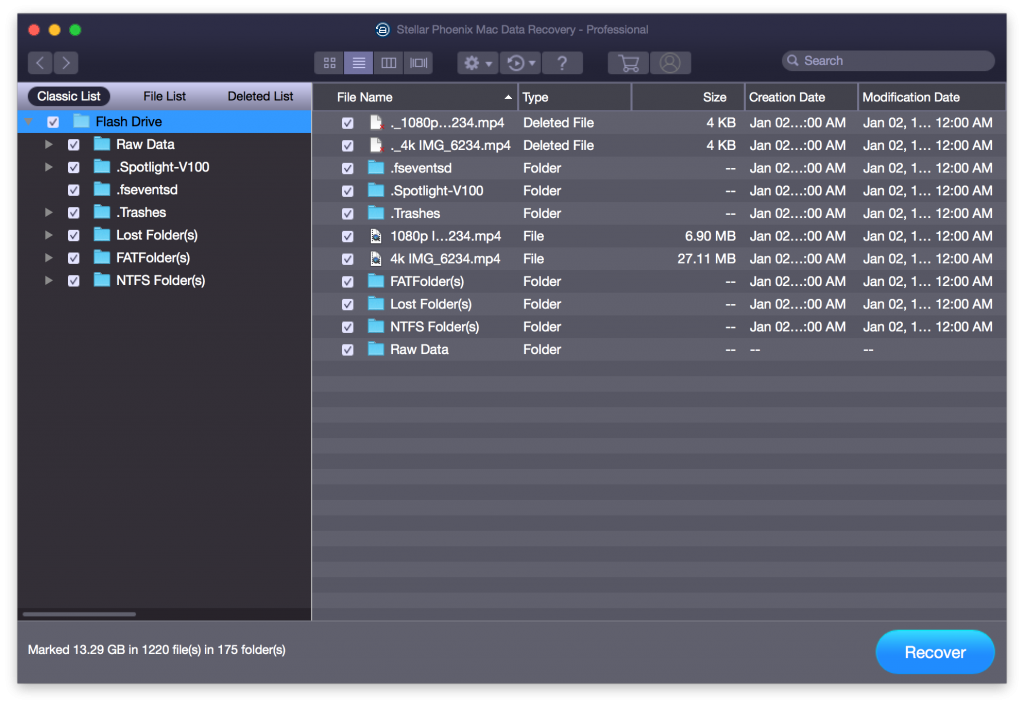This screenshot has width=1024, height=705.
Task: Click the video file icon for 4k IMG_6234.mp4
Action: point(376,258)
